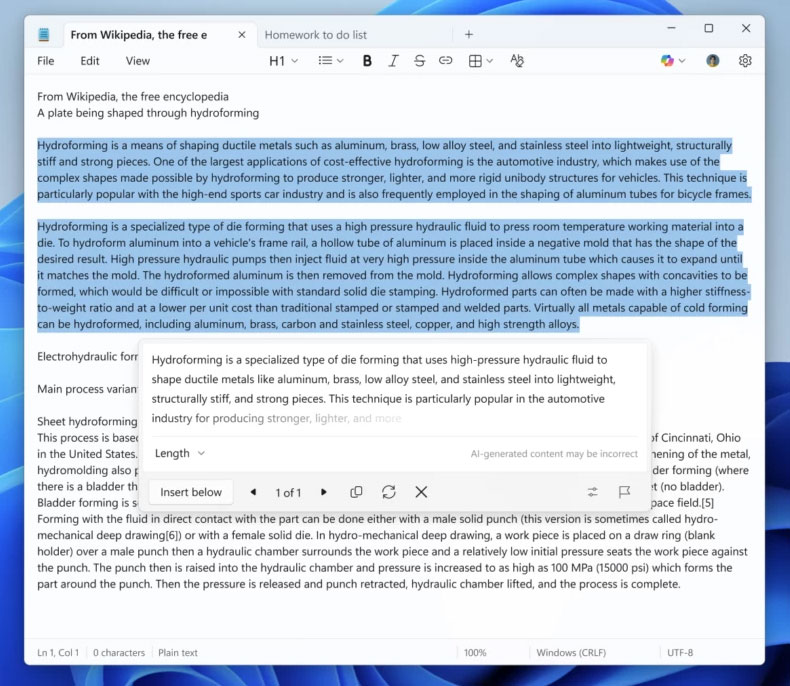Close the 'From Wikipedia' tab
This screenshot has height=686, width=790.
tap(242, 35)
